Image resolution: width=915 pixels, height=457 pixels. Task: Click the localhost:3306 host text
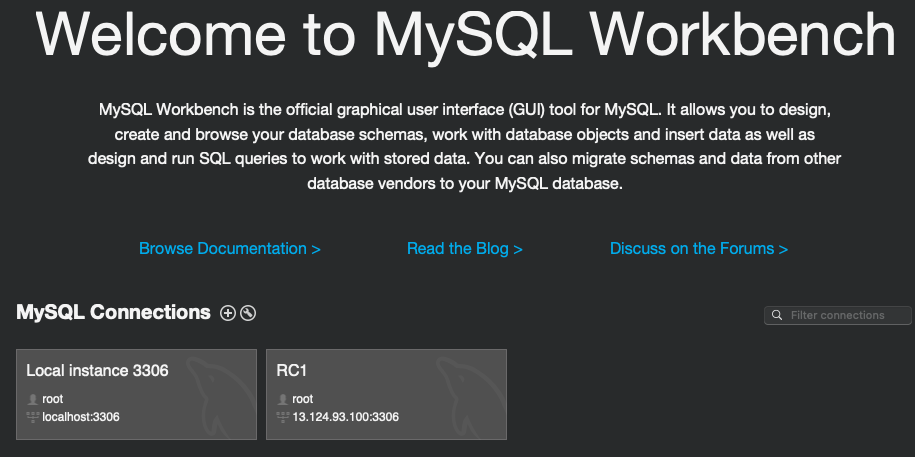click(81, 417)
